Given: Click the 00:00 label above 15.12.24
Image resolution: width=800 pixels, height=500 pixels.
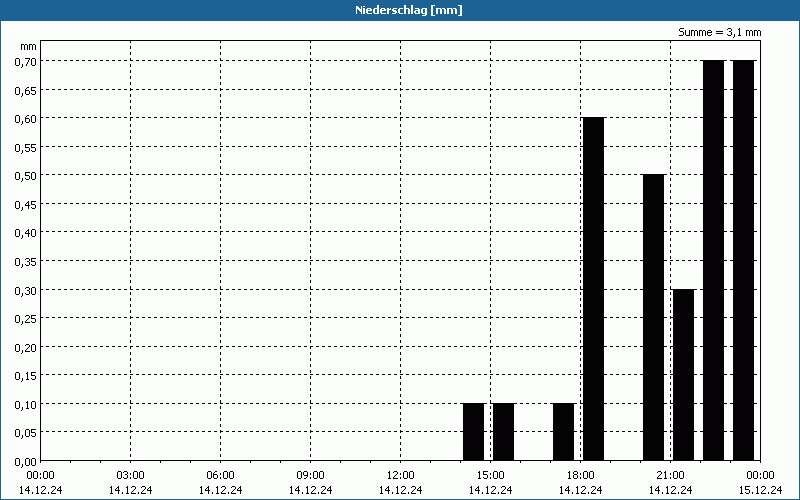Looking at the screenshot, I should (x=760, y=476).
